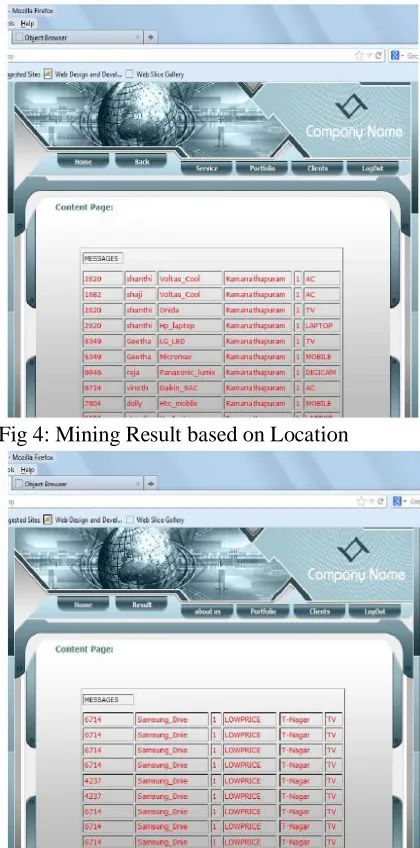Click LogOut on top page

click(373, 168)
